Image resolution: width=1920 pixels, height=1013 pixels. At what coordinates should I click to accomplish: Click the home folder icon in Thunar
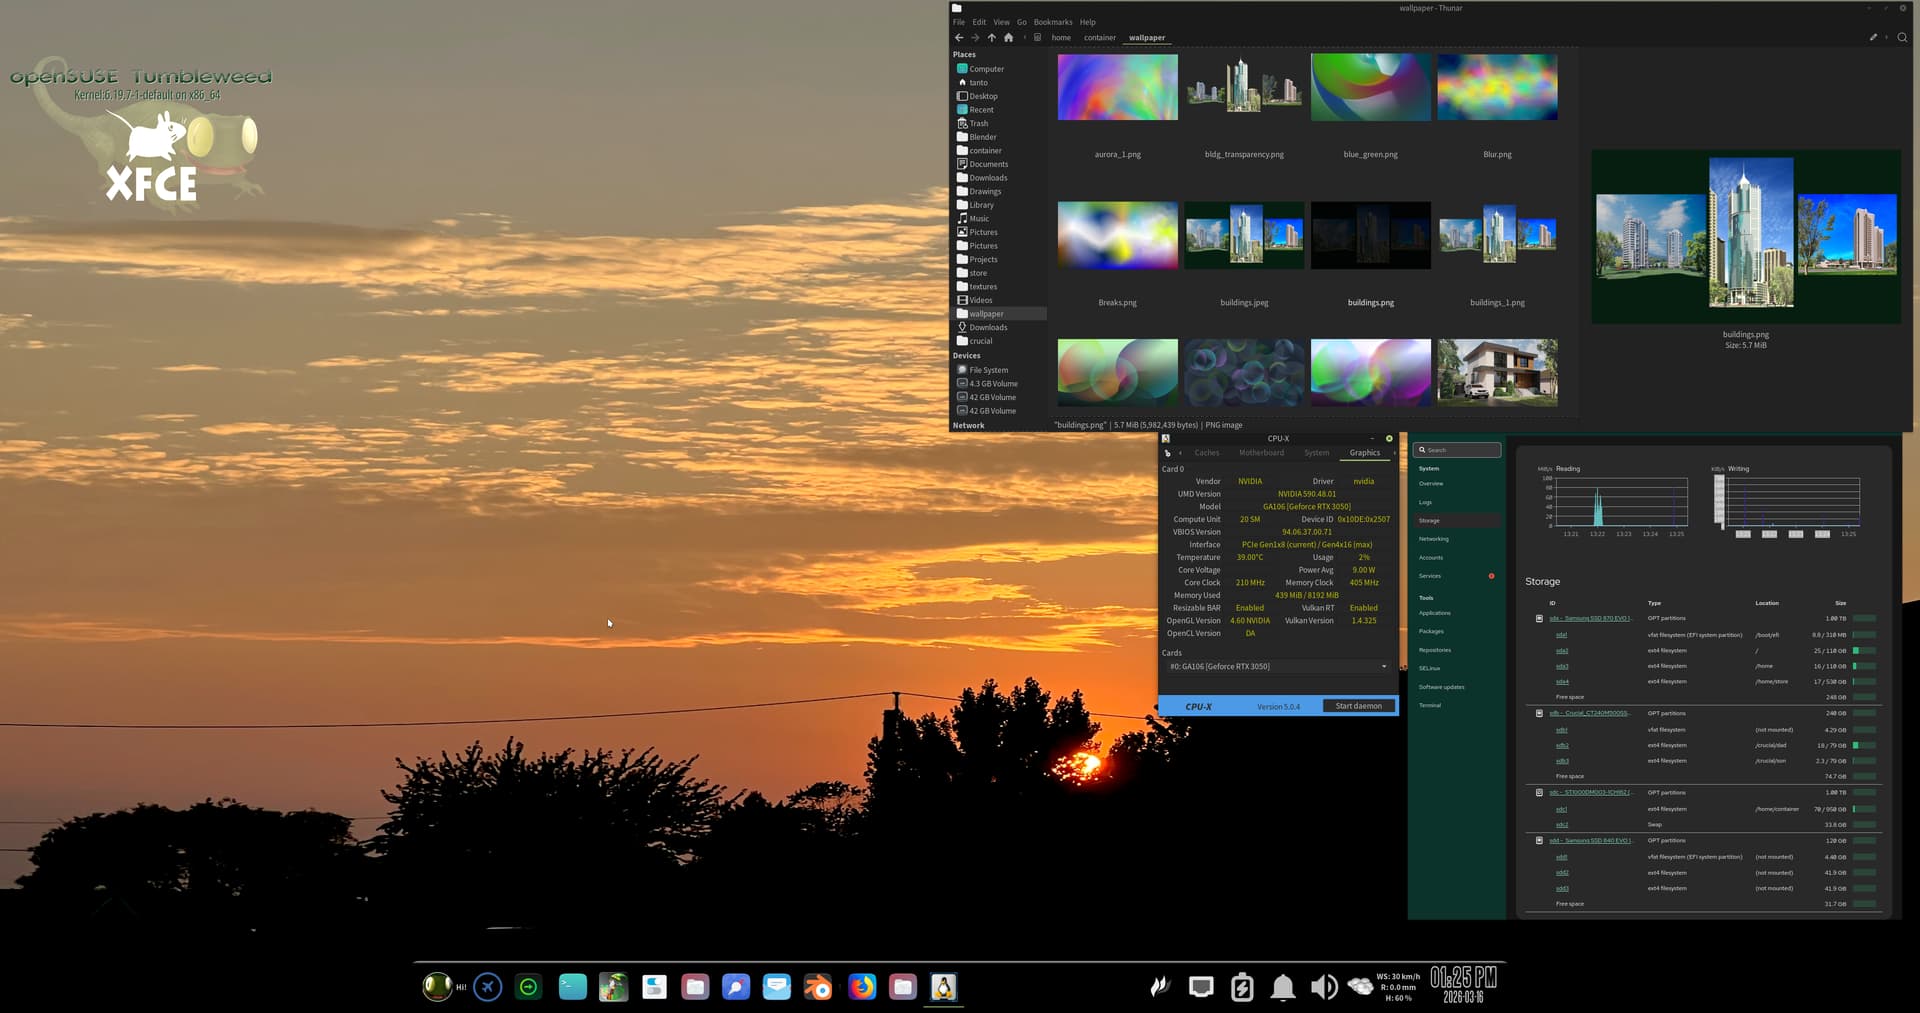click(1008, 38)
